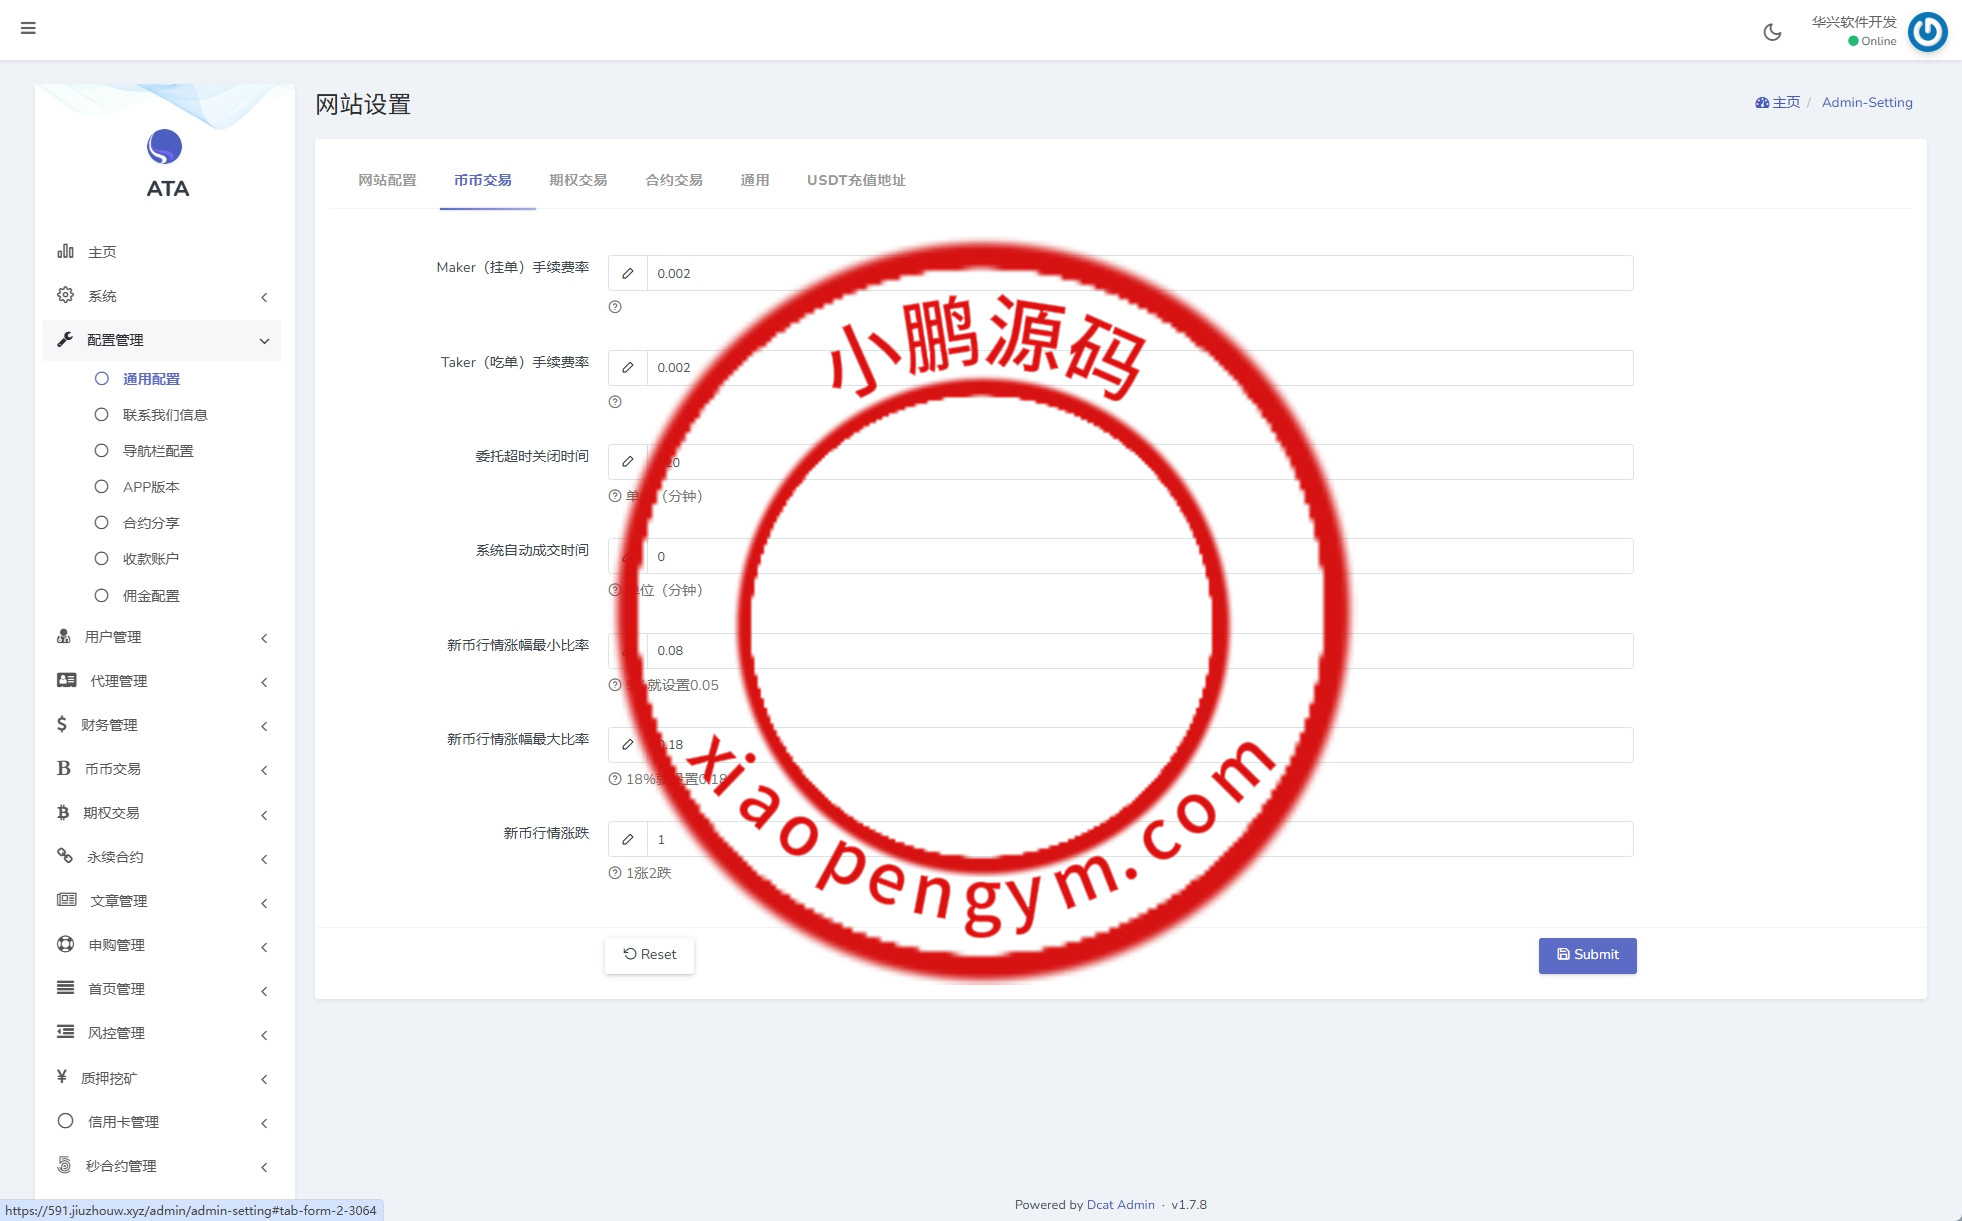This screenshot has height=1221, width=1962.
Task: Click the Maker fee help question icon
Action: 615,307
